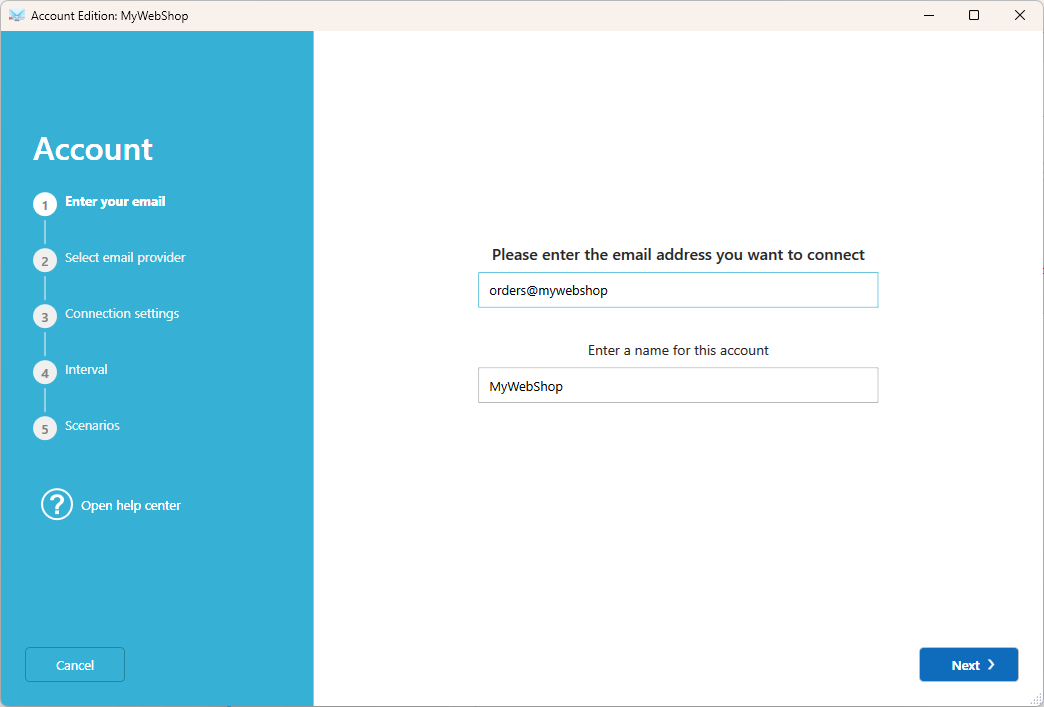Click the step 5 number circle
The width and height of the screenshot is (1044, 707).
[x=45, y=429]
